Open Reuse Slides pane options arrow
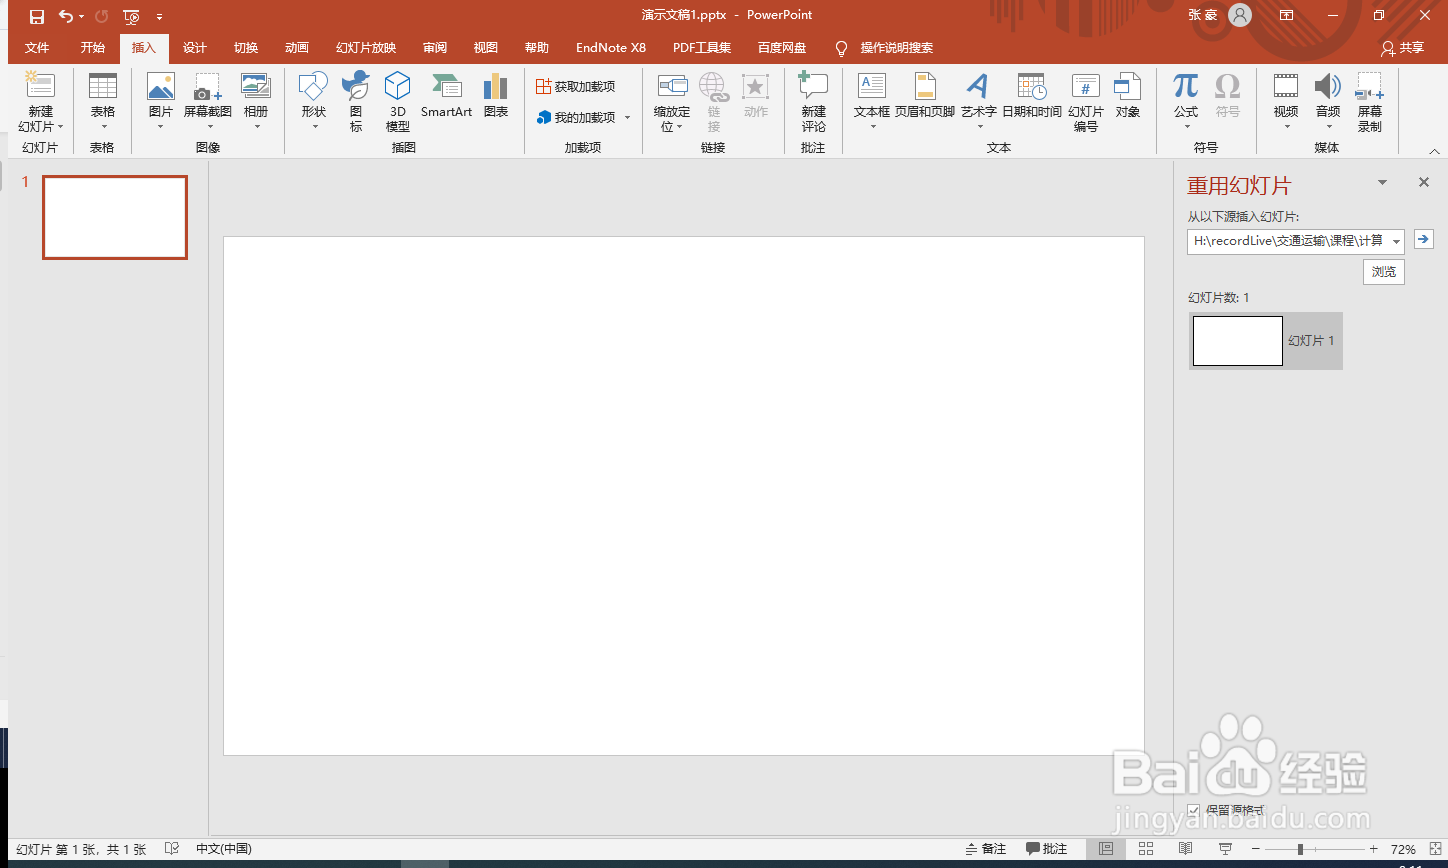The image size is (1448, 868). [x=1383, y=182]
